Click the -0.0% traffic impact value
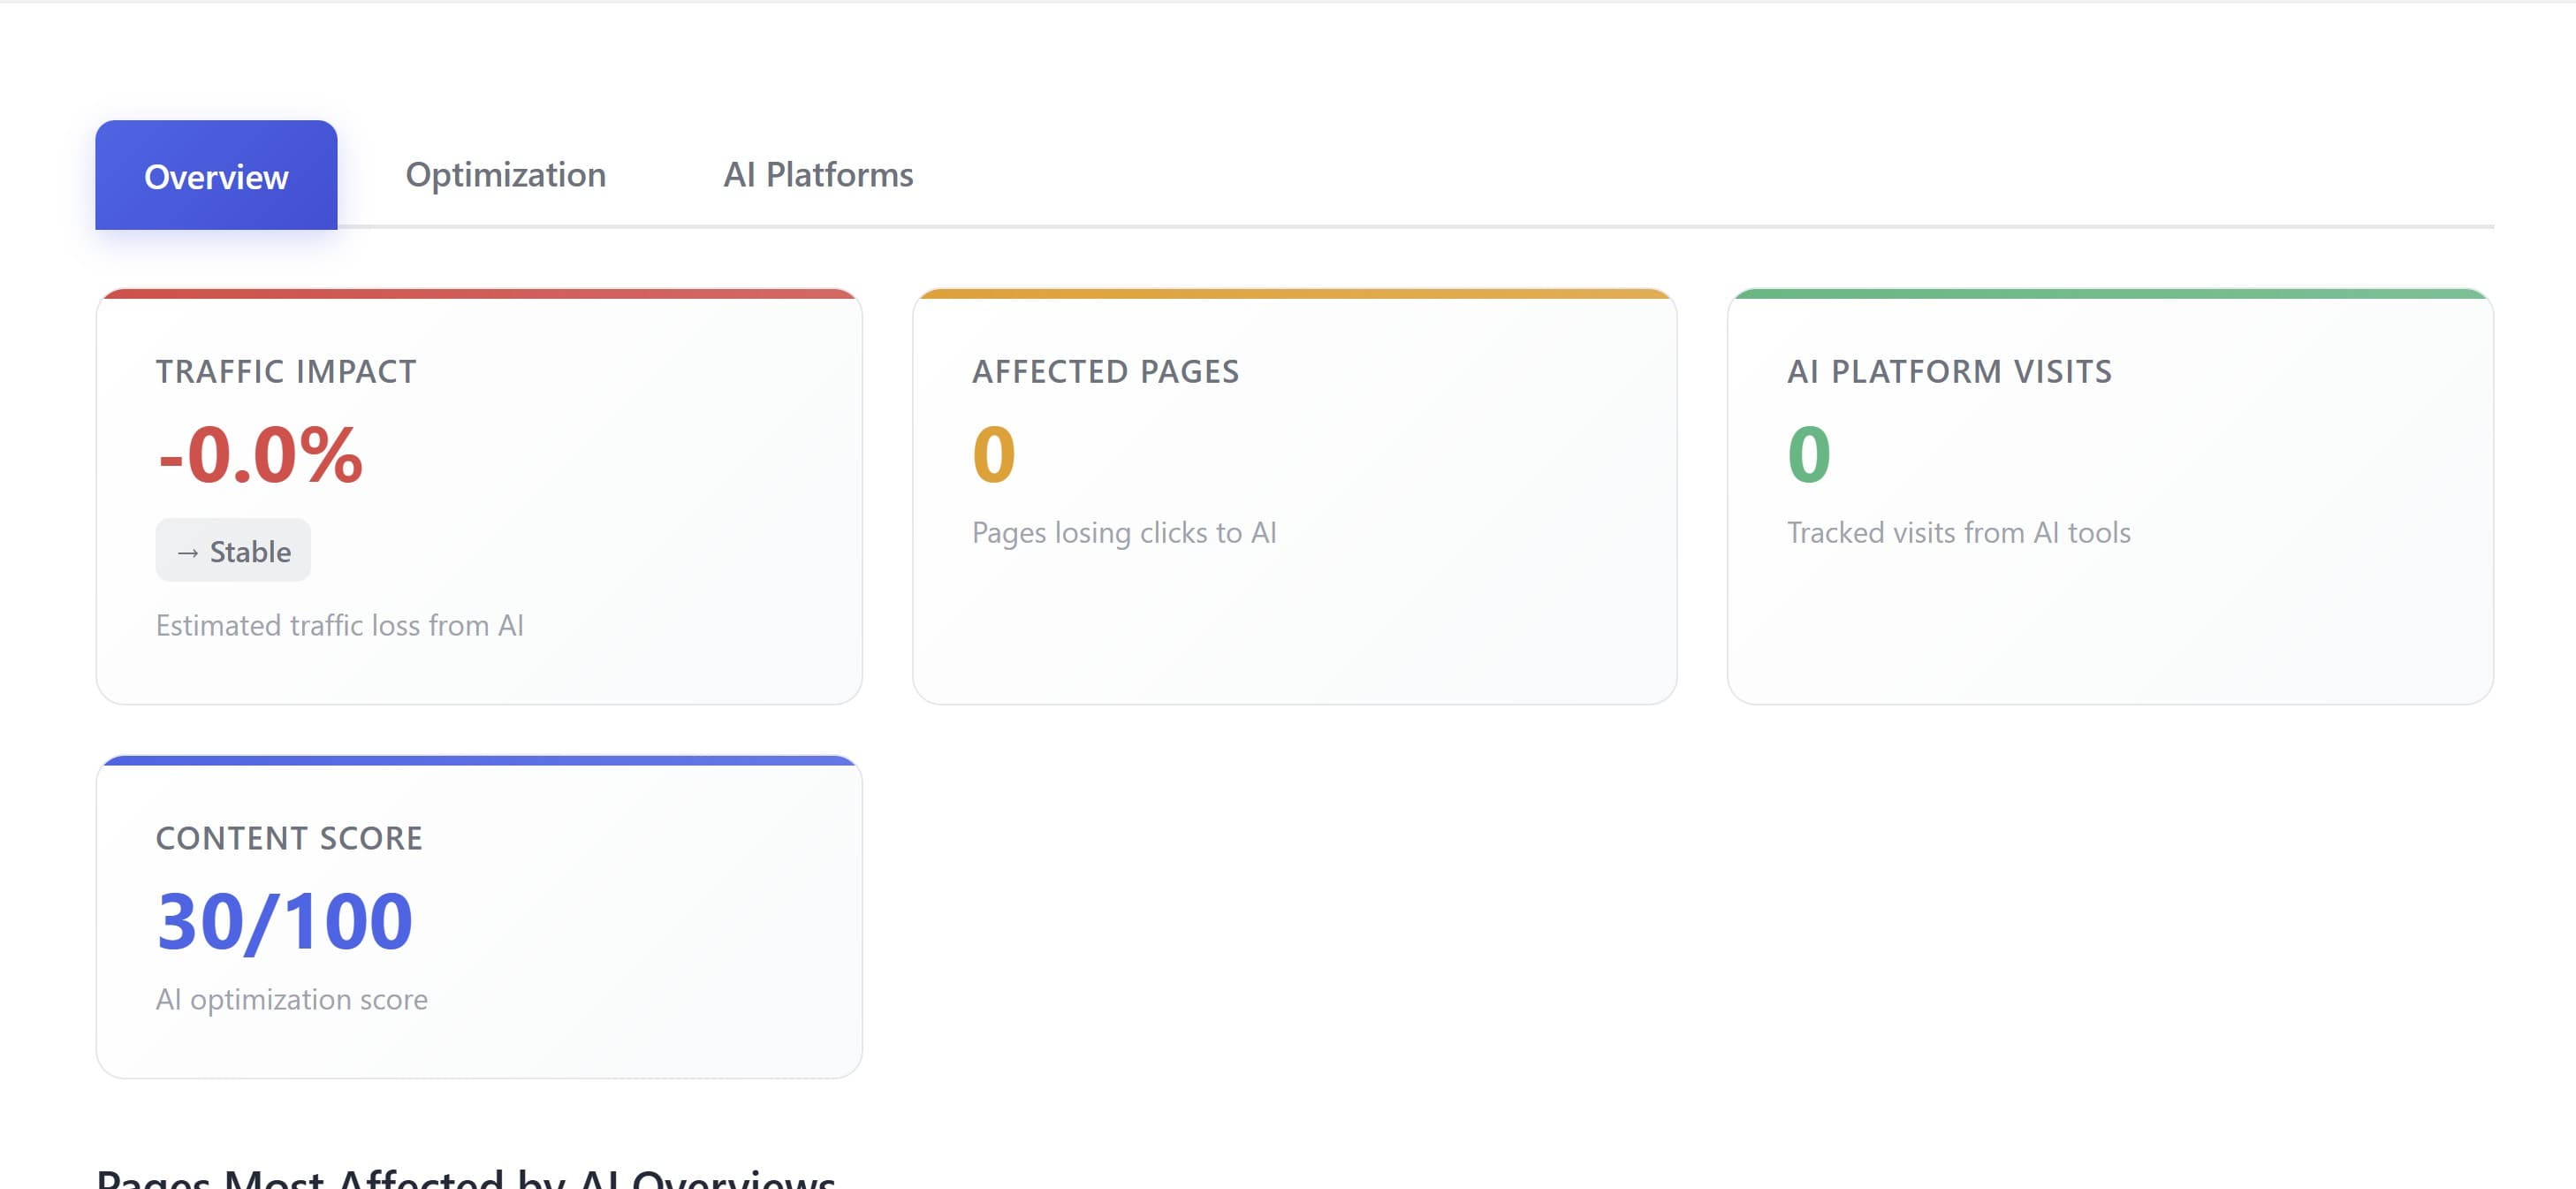This screenshot has height=1189, width=2576. coord(258,461)
